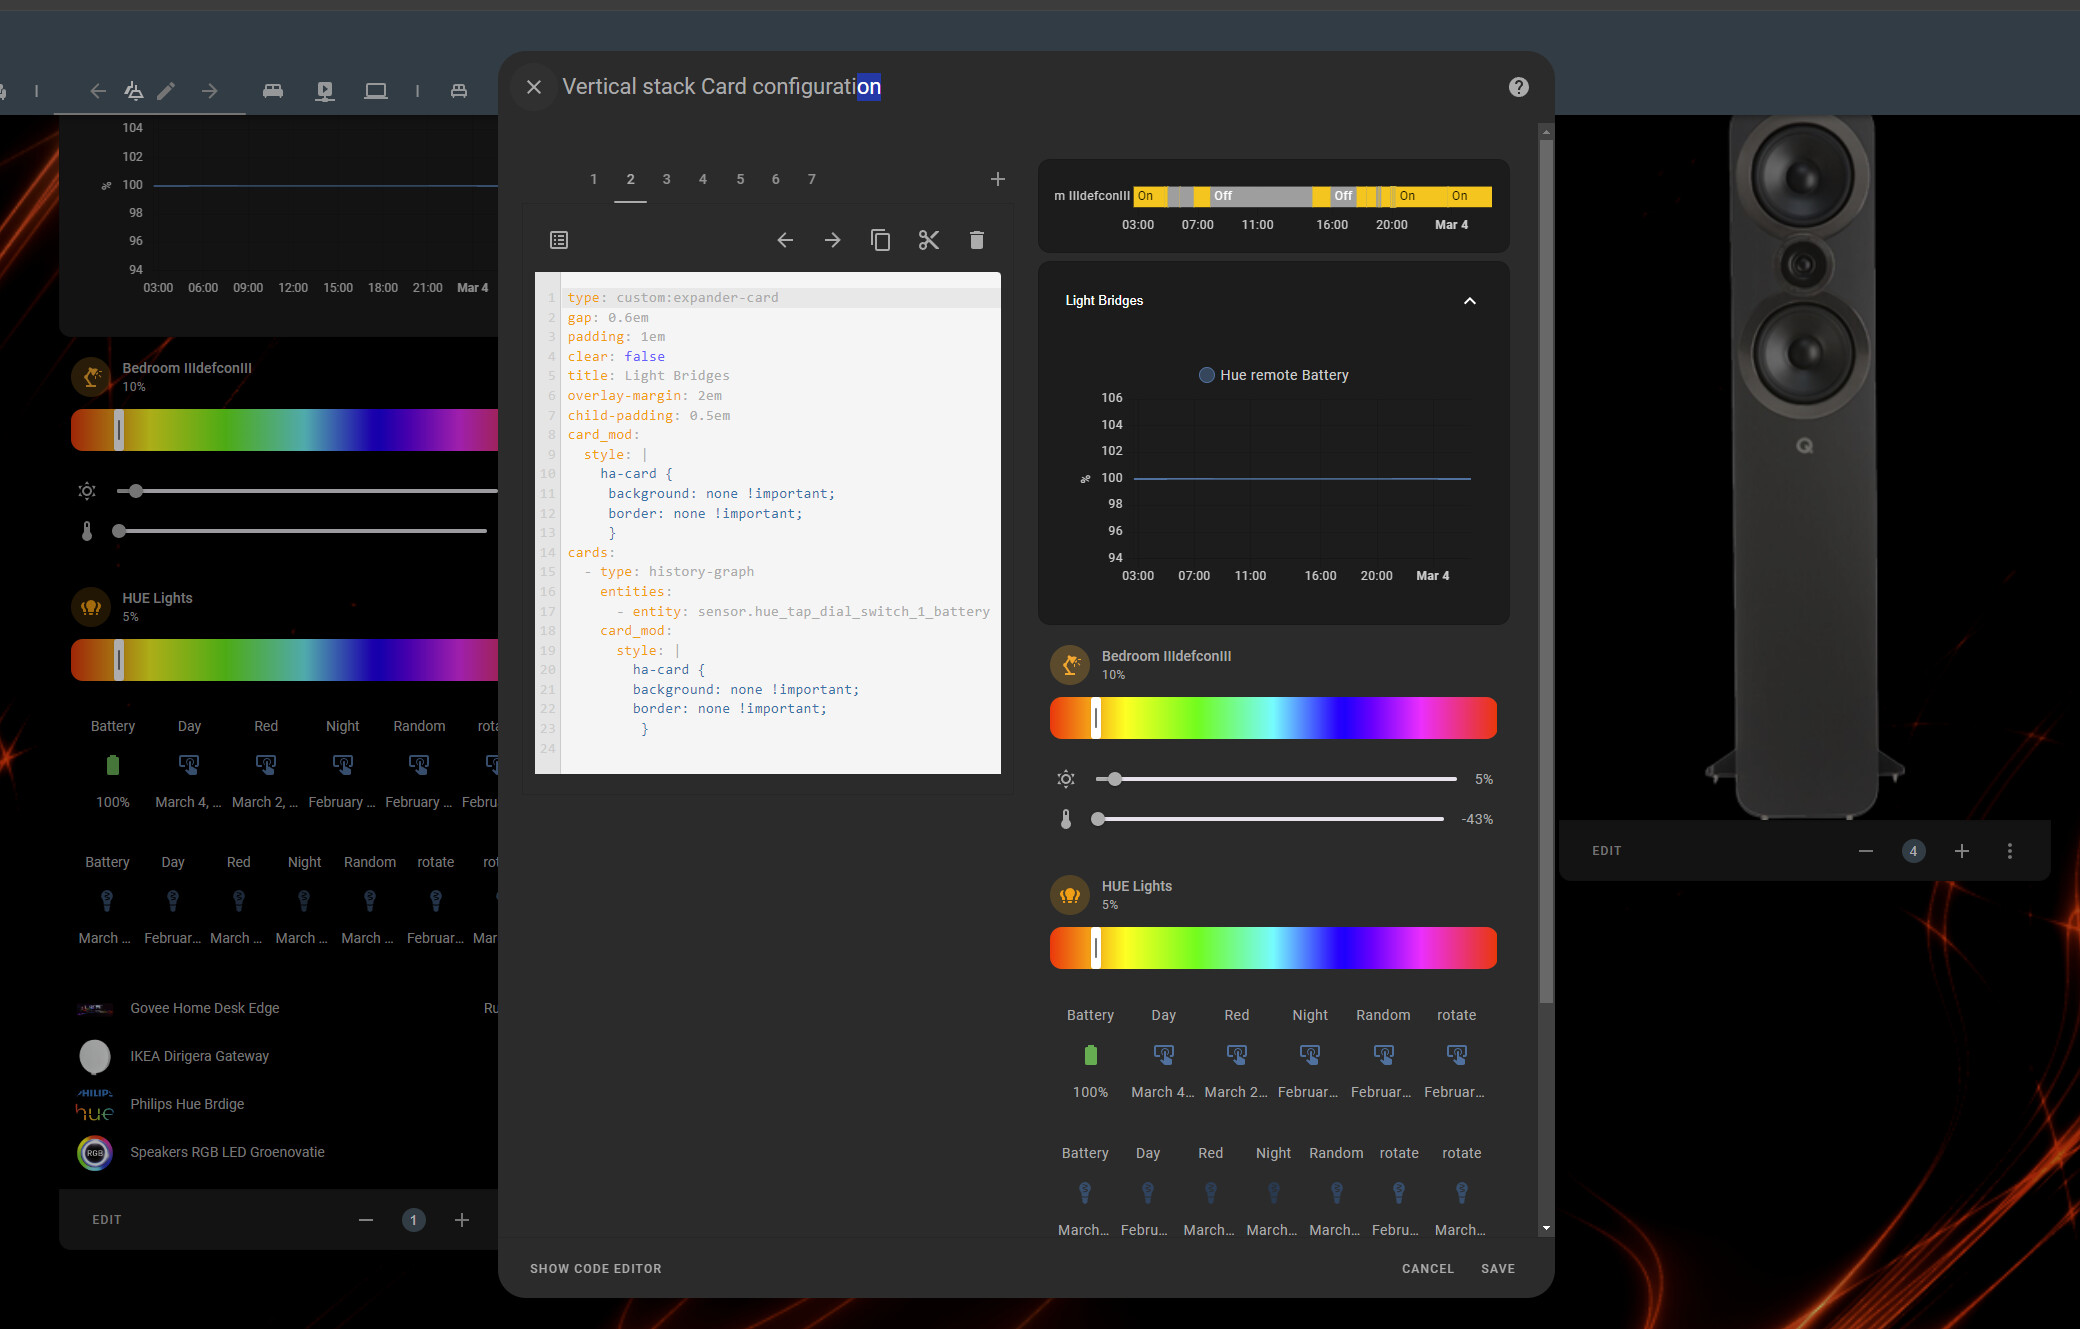Collapse the Light Bridges card

pyautogui.click(x=1469, y=300)
